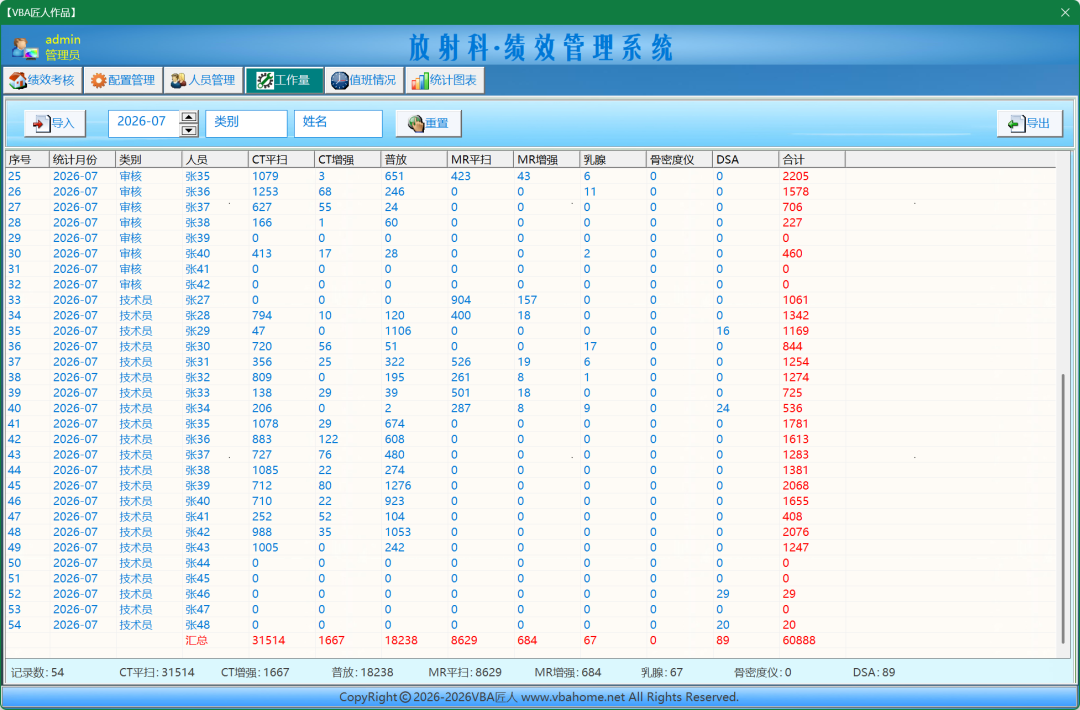Click the 导入 import arrow icon
This screenshot has height=710, width=1080.
click(41, 123)
